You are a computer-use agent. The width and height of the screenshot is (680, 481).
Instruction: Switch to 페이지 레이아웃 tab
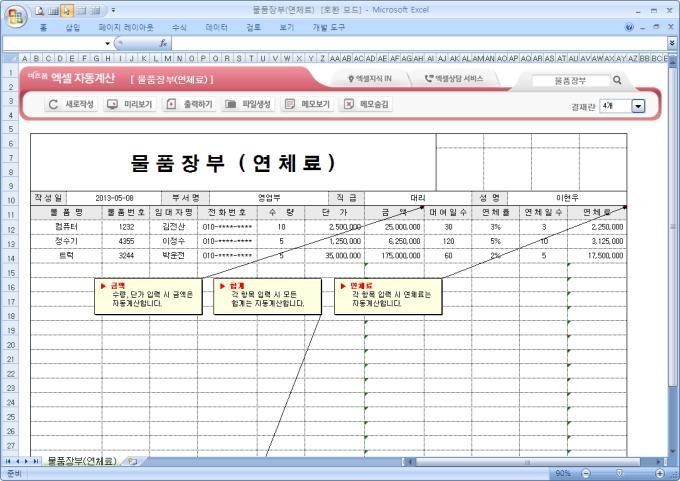pyautogui.click(x=126, y=28)
